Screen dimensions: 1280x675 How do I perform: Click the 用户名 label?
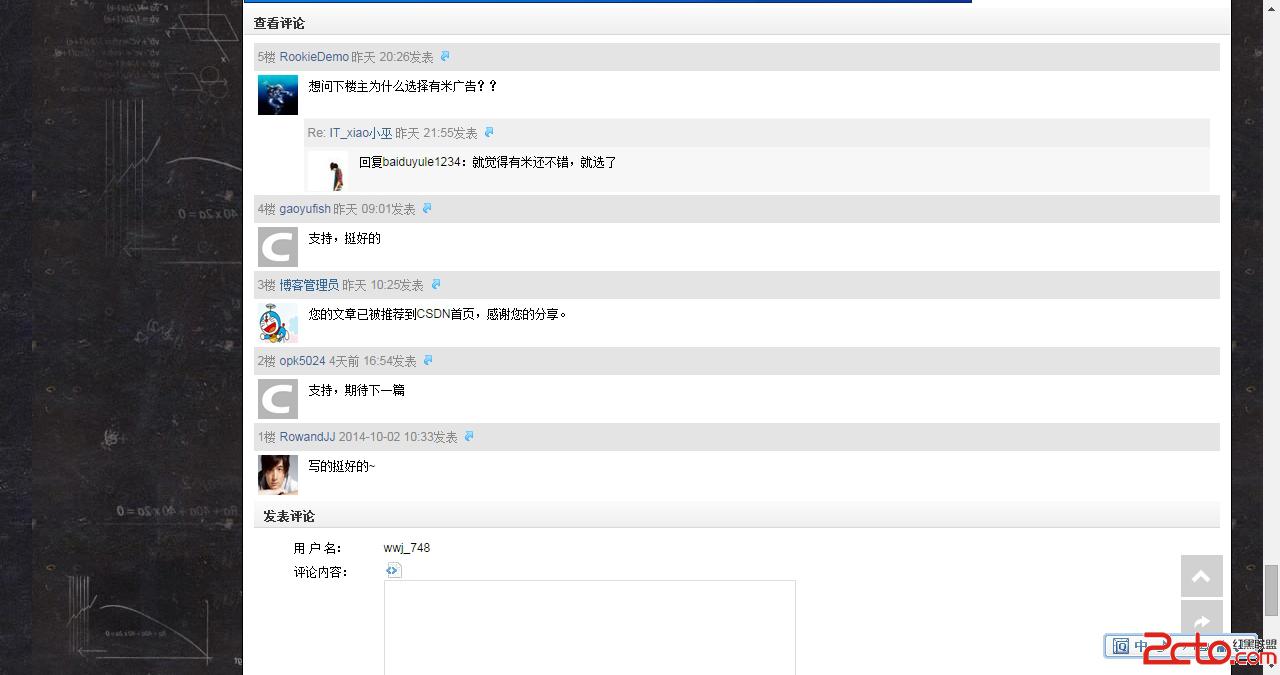coord(318,548)
